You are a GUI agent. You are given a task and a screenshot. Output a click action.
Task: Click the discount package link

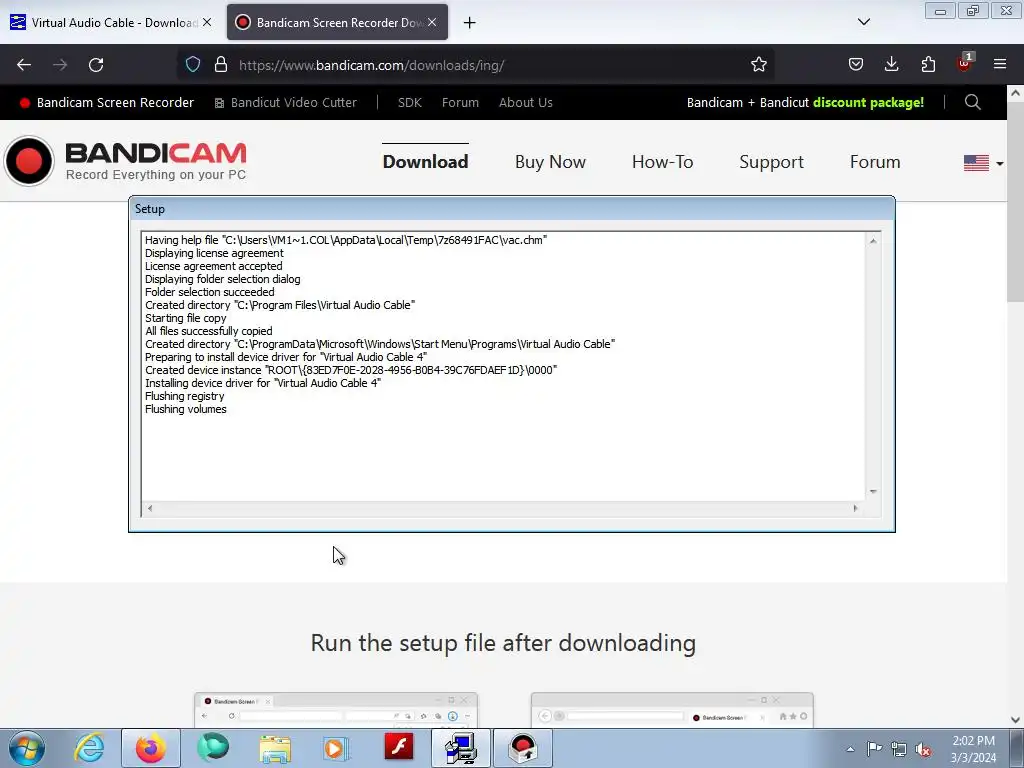point(805,103)
